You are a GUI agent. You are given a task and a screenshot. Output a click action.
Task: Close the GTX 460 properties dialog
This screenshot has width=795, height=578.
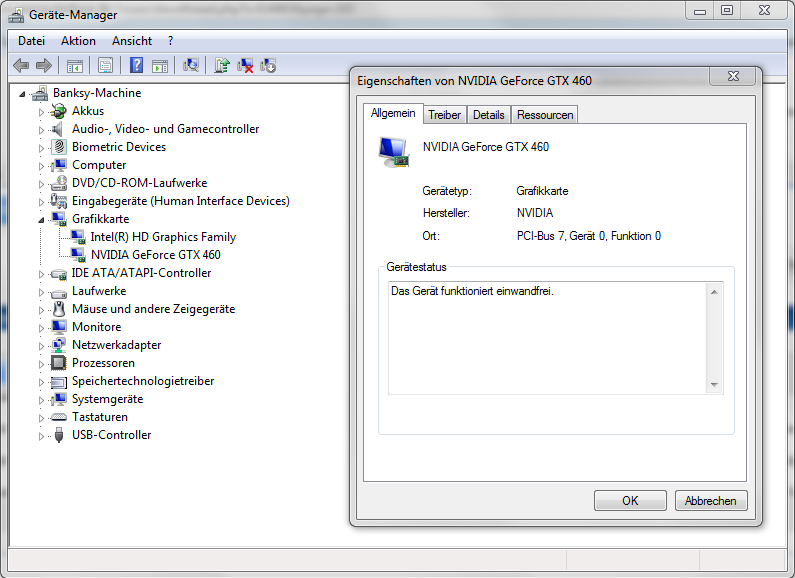point(733,76)
